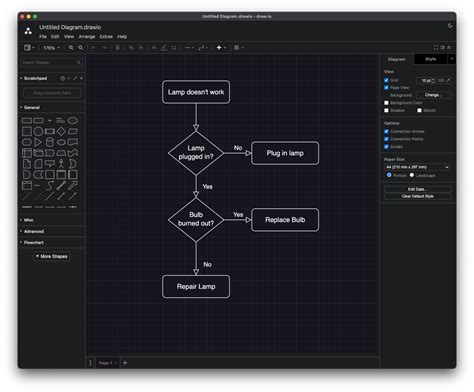Open the waypoints style dropdown in toolbar

[x=203, y=48]
